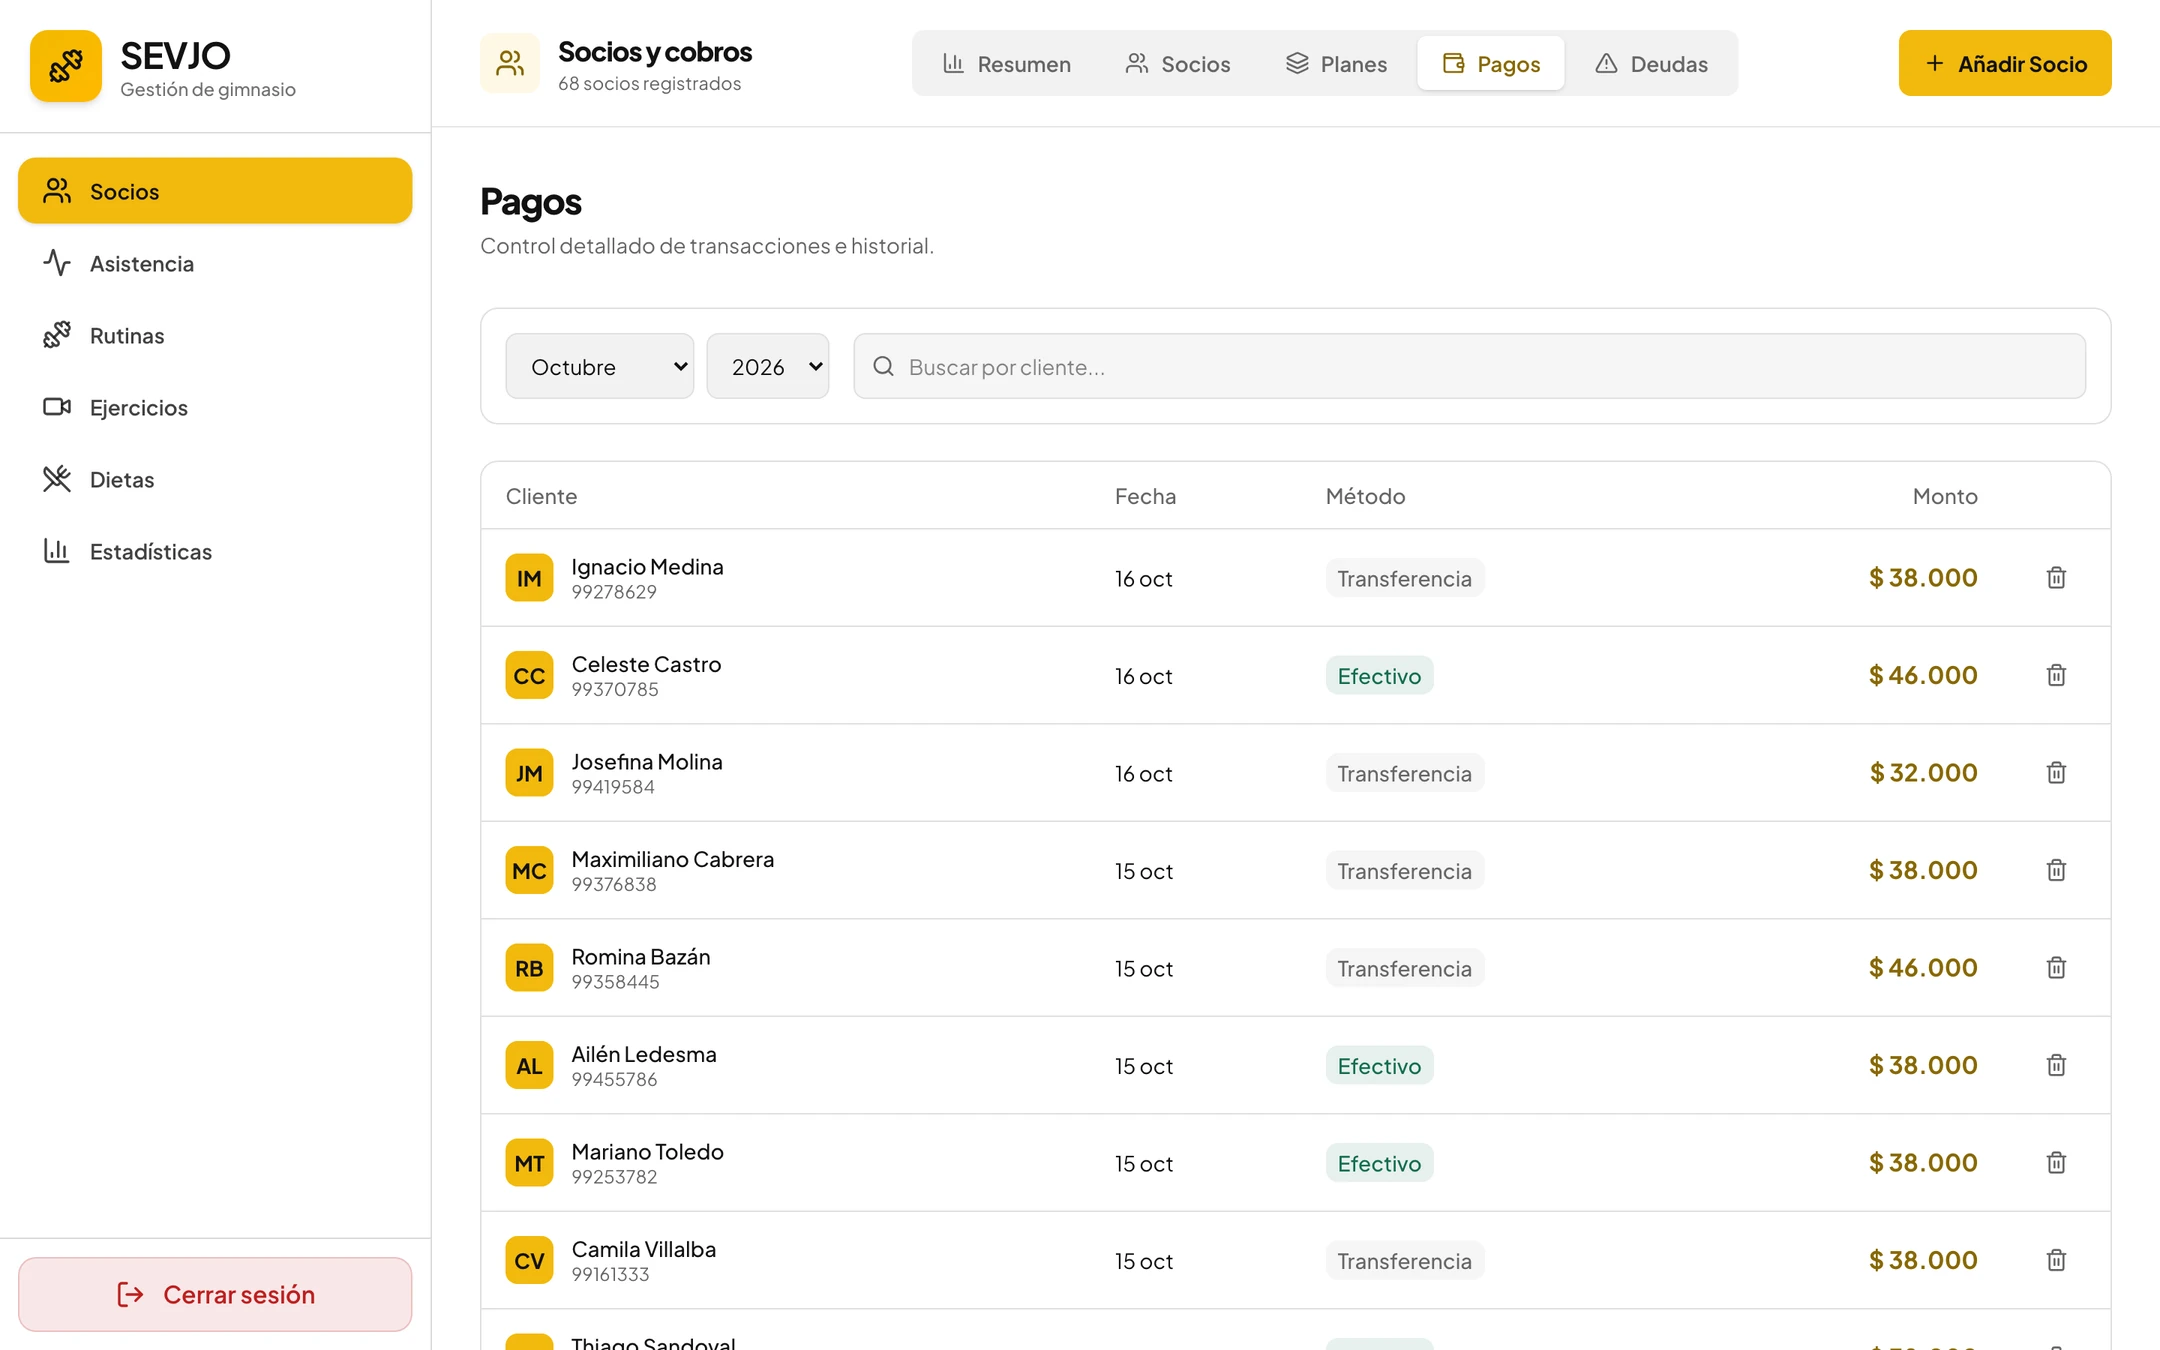Click the magnifier icon in search box
This screenshot has height=1350, width=2160.
pos(883,366)
